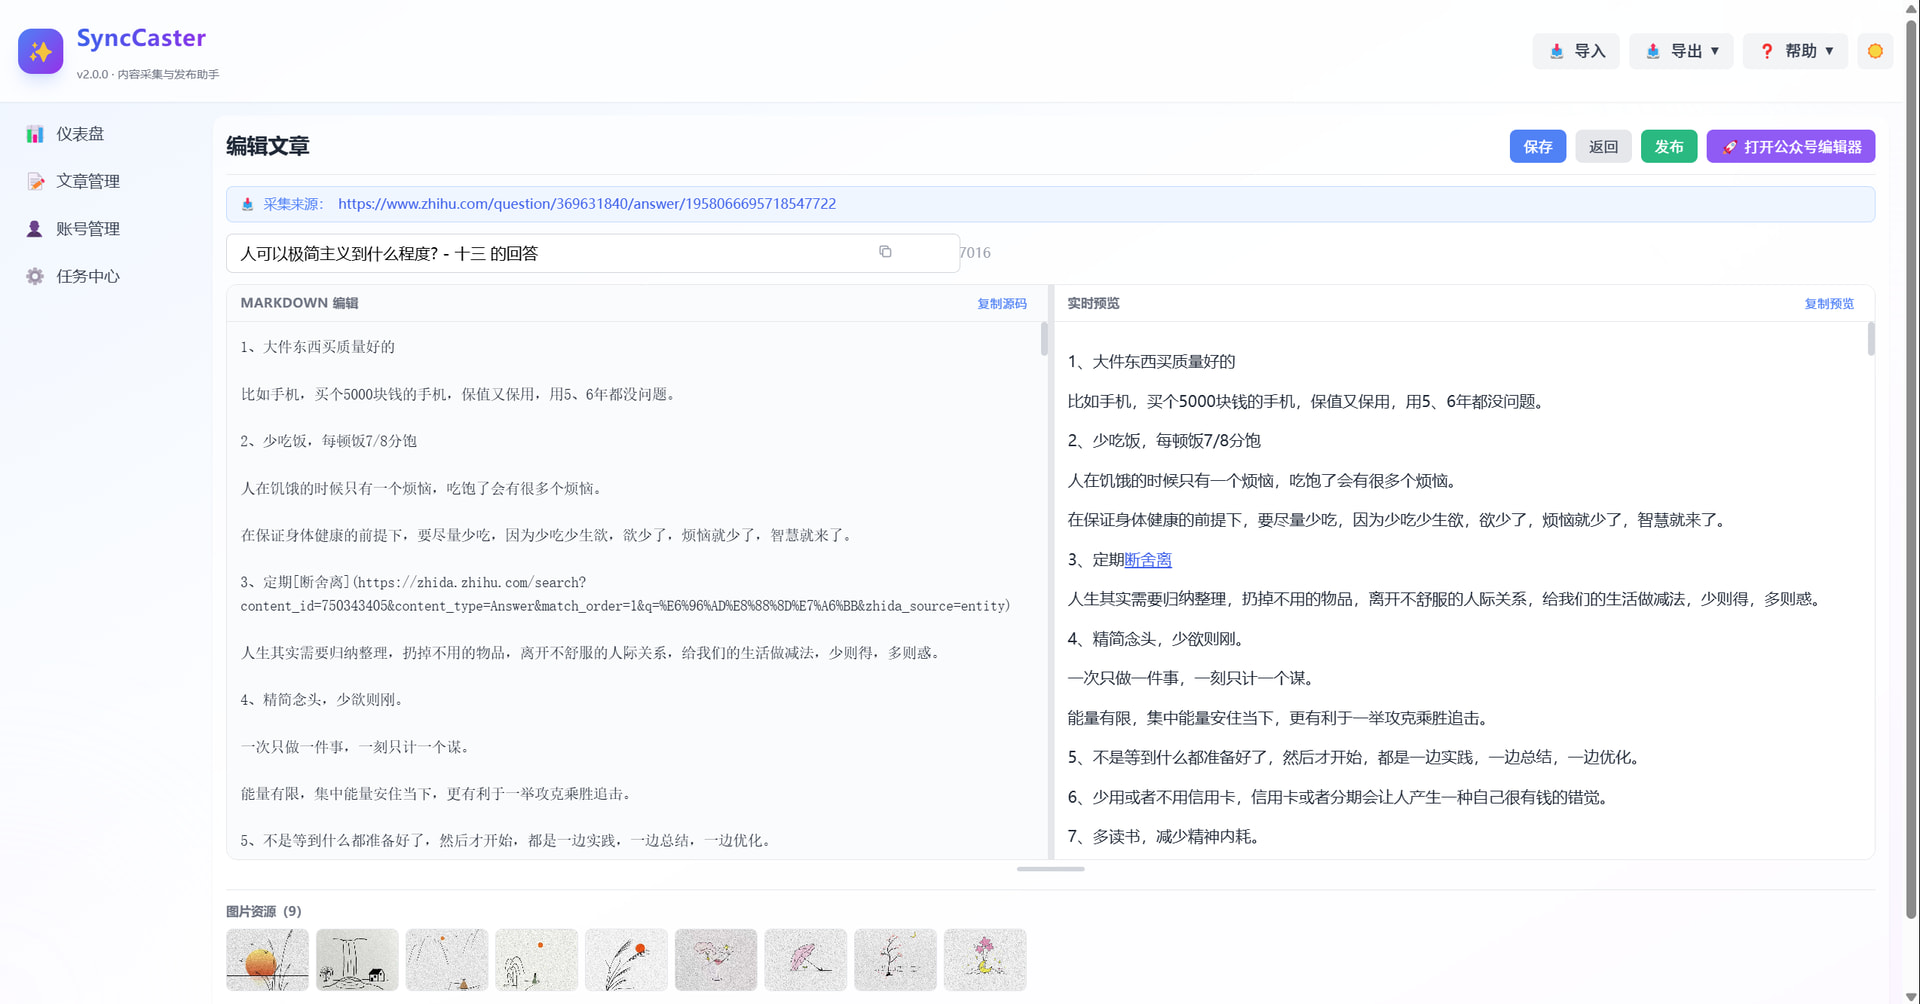Click the 导入 import button icon
1920x1004 pixels.
click(1557, 51)
